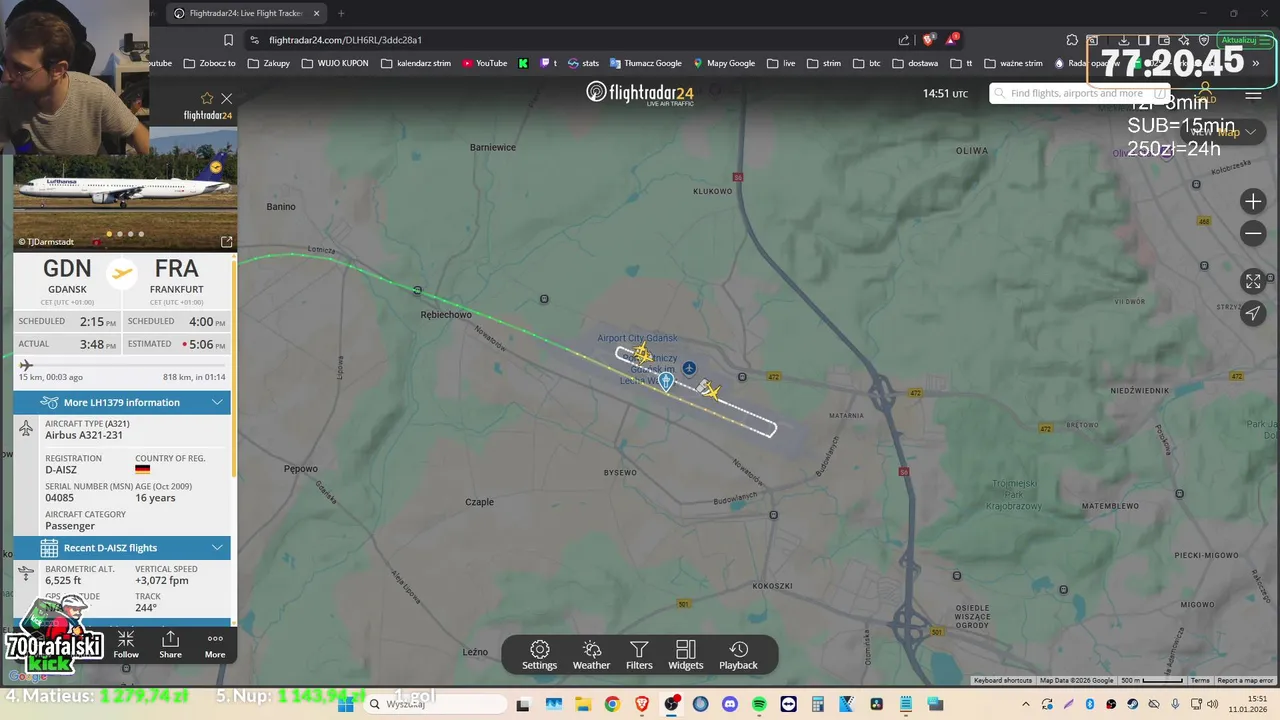Close the flight details panel
The image size is (1280, 720).
pyautogui.click(x=227, y=98)
